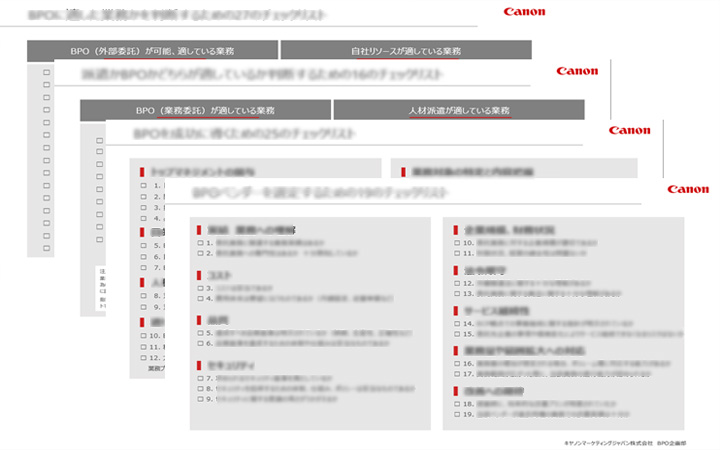Click the second Canon logo from the top
The image size is (720, 450).
(577, 71)
